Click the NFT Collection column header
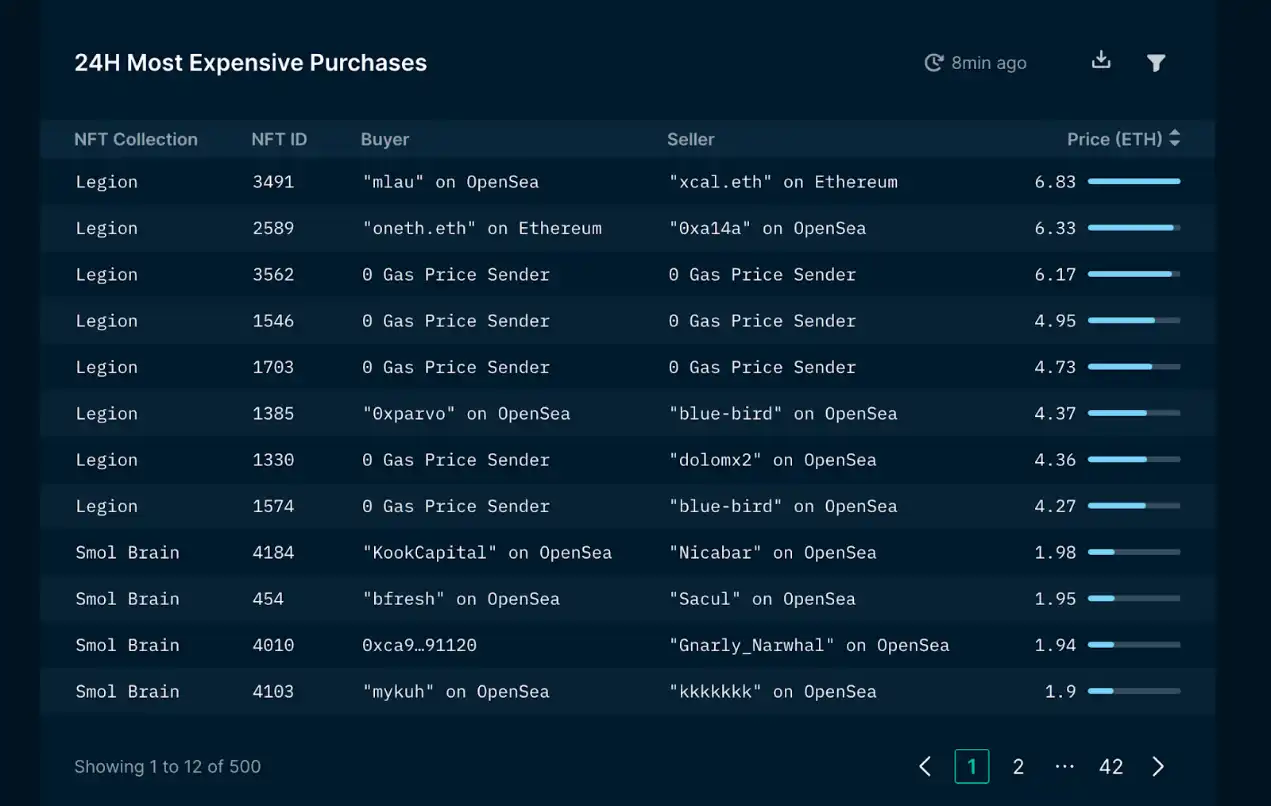 pos(136,139)
